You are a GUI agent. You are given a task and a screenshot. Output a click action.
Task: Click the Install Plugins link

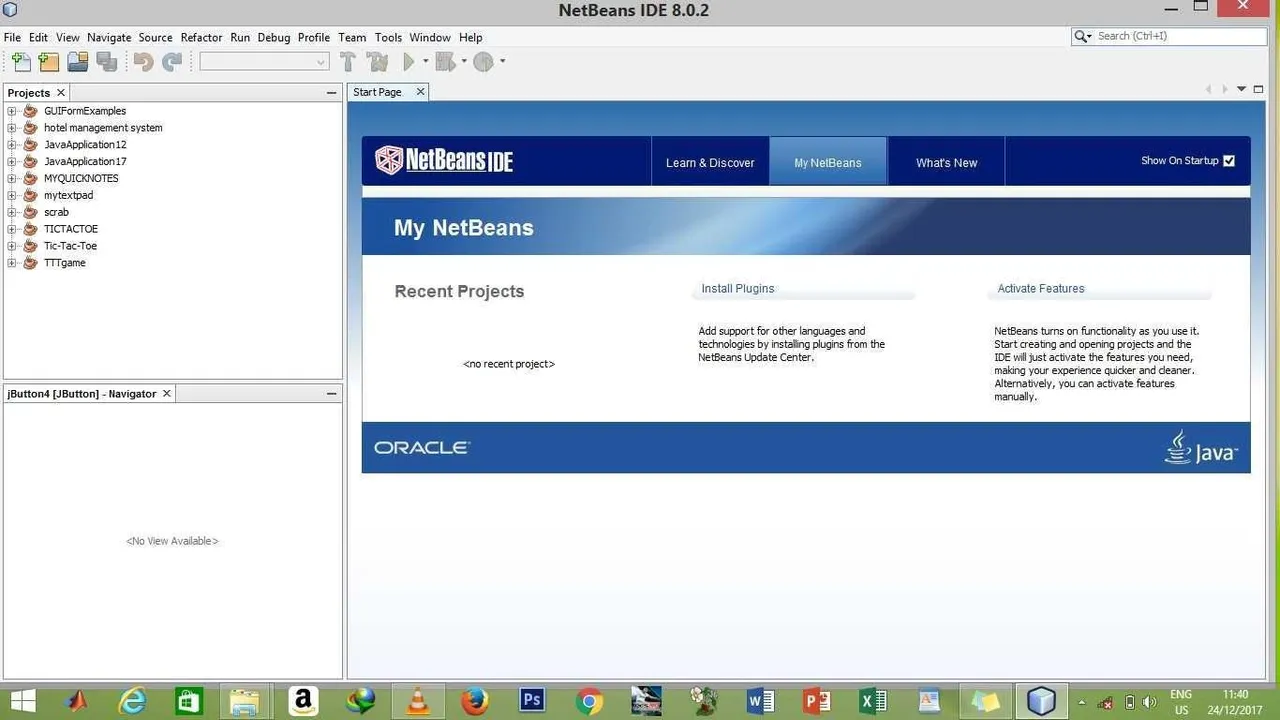point(738,288)
